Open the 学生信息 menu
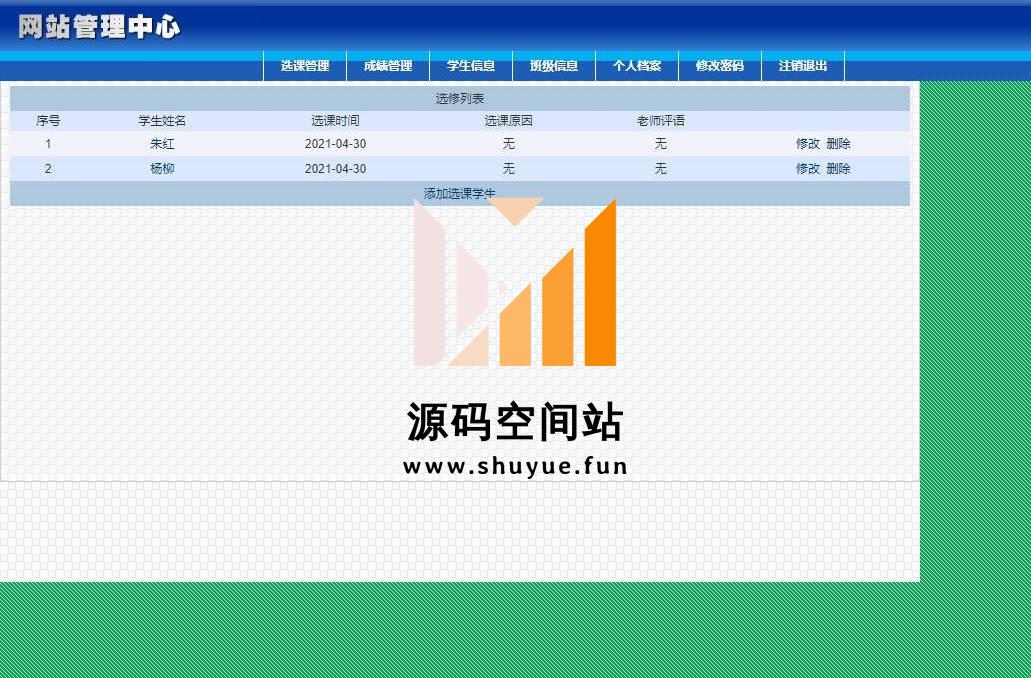1031x678 pixels. (471, 66)
